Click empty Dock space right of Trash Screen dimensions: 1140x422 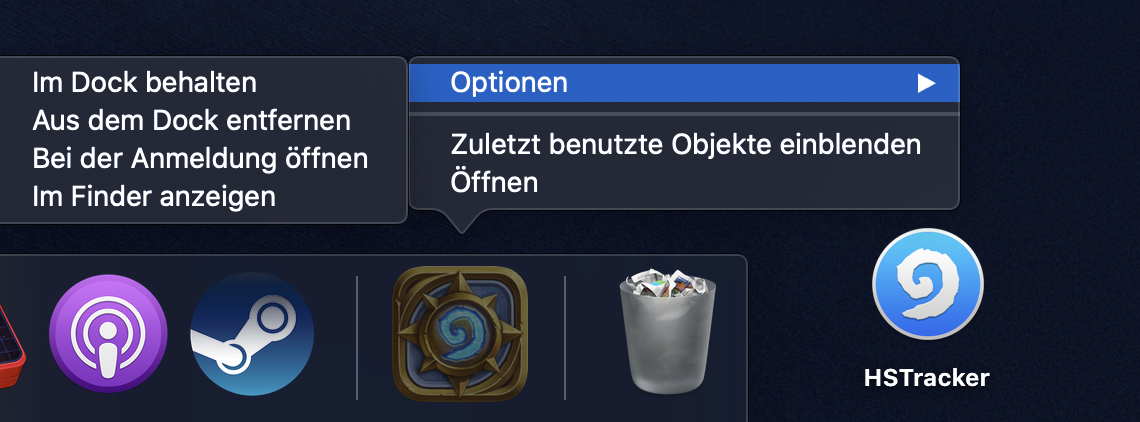tap(722, 340)
